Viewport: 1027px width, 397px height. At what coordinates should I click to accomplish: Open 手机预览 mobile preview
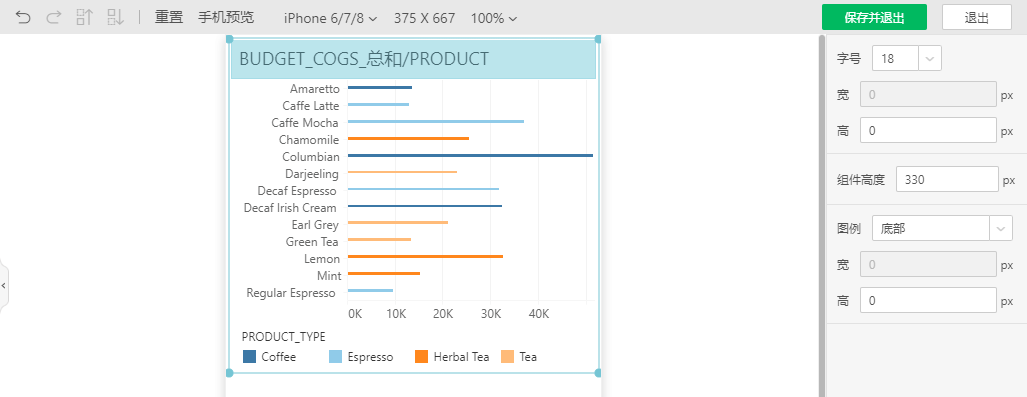(x=226, y=18)
